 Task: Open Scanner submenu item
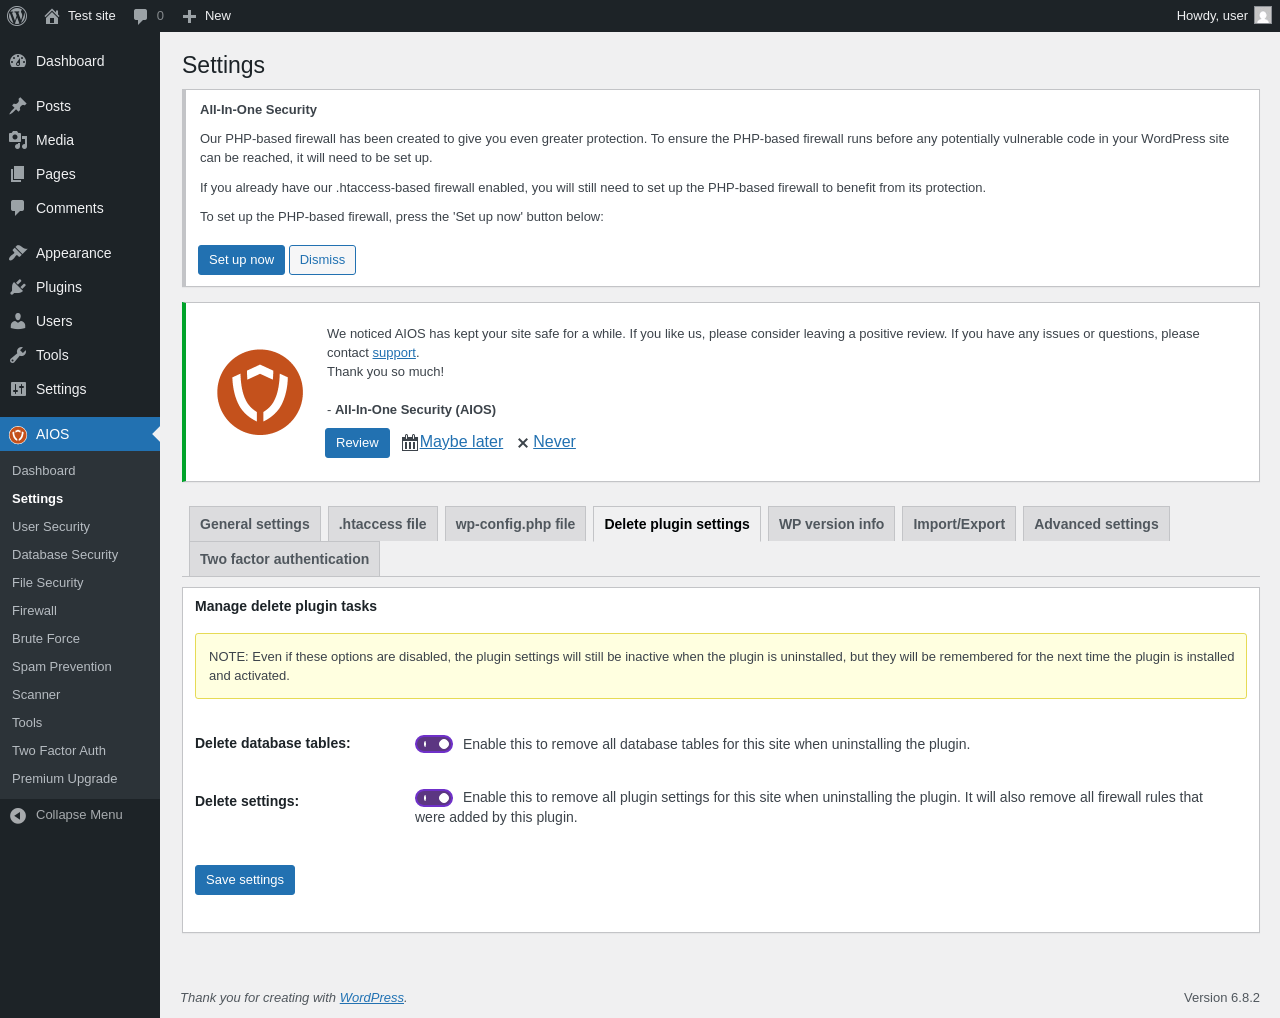point(80,695)
